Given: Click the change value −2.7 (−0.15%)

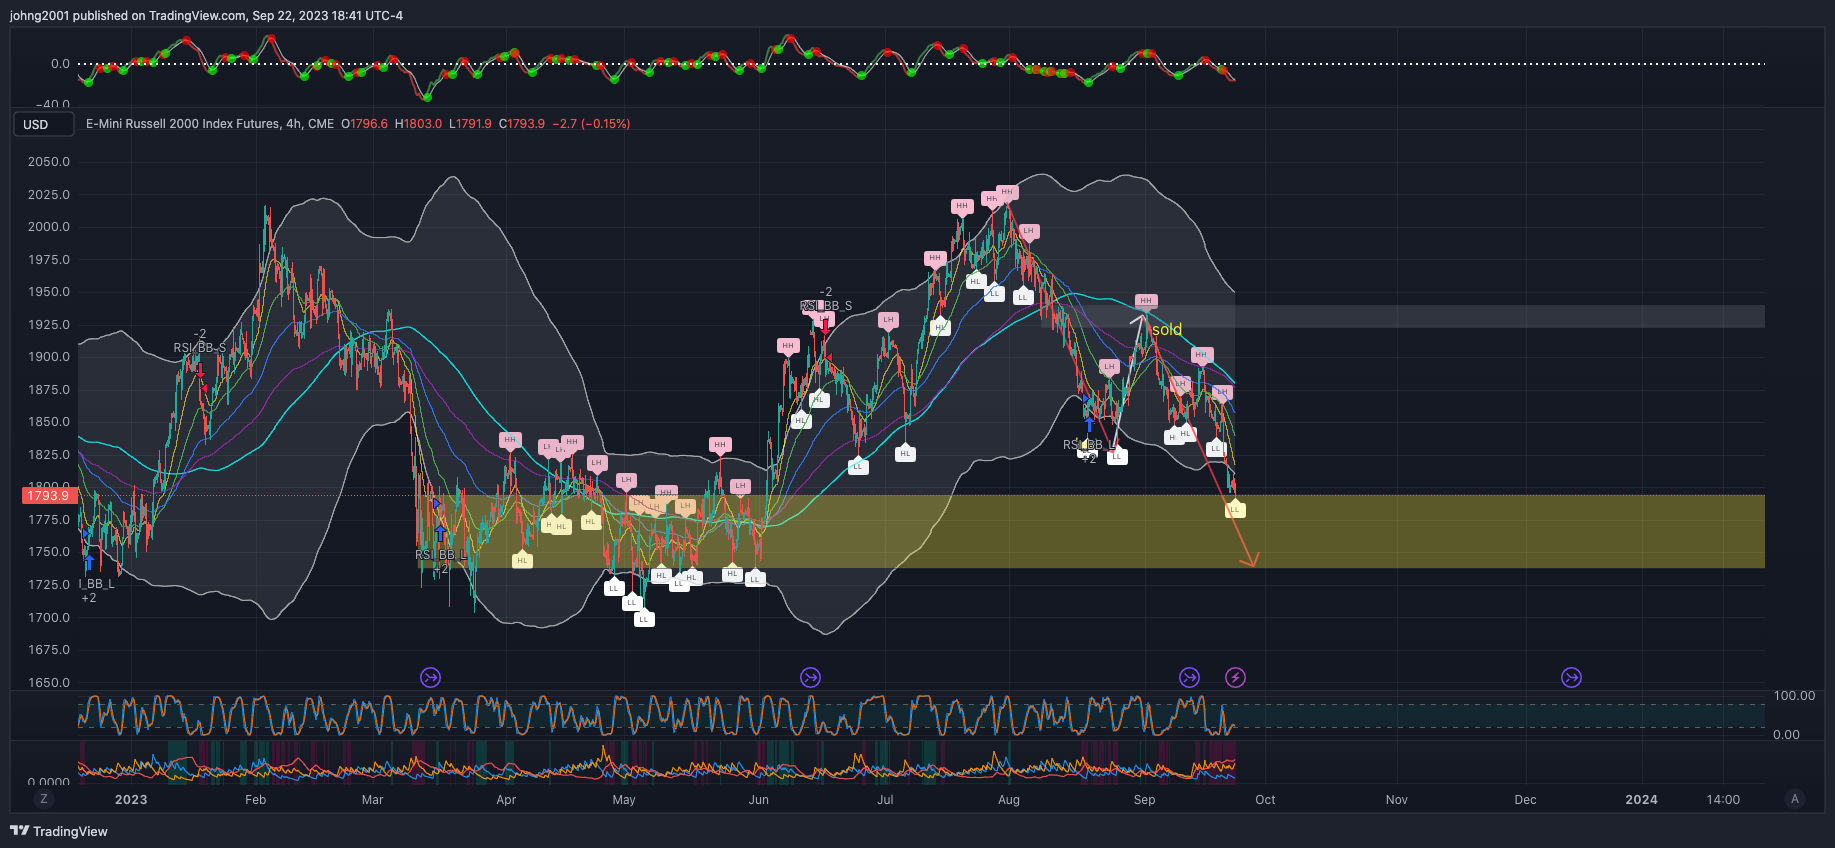Looking at the screenshot, I should click(x=591, y=124).
